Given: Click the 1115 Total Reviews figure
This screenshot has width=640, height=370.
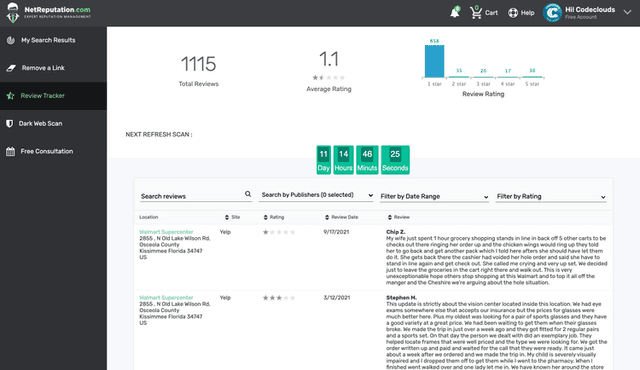Looking at the screenshot, I should click(198, 64).
